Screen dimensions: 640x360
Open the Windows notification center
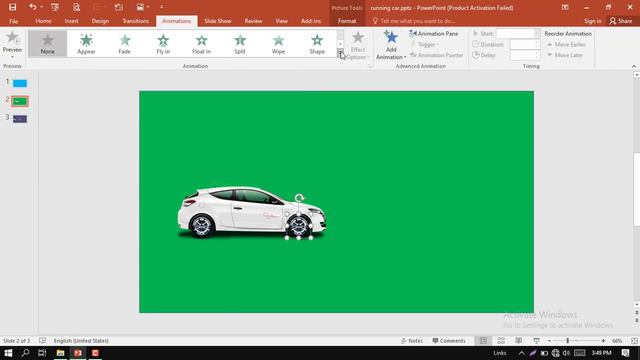pyautogui.click(x=625, y=353)
